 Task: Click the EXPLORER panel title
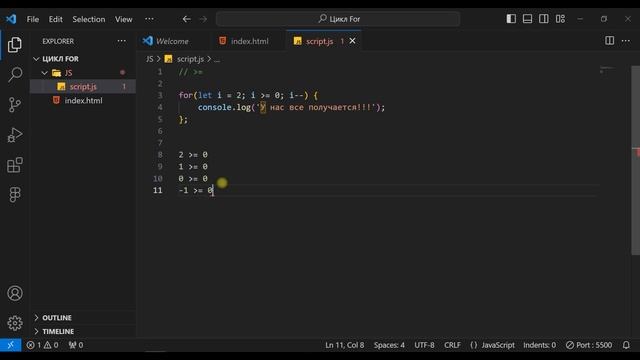(58, 41)
